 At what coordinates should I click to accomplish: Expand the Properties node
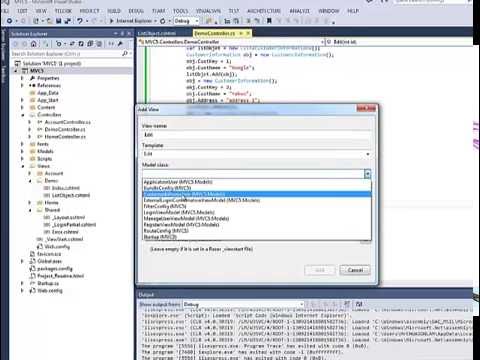[22, 78]
